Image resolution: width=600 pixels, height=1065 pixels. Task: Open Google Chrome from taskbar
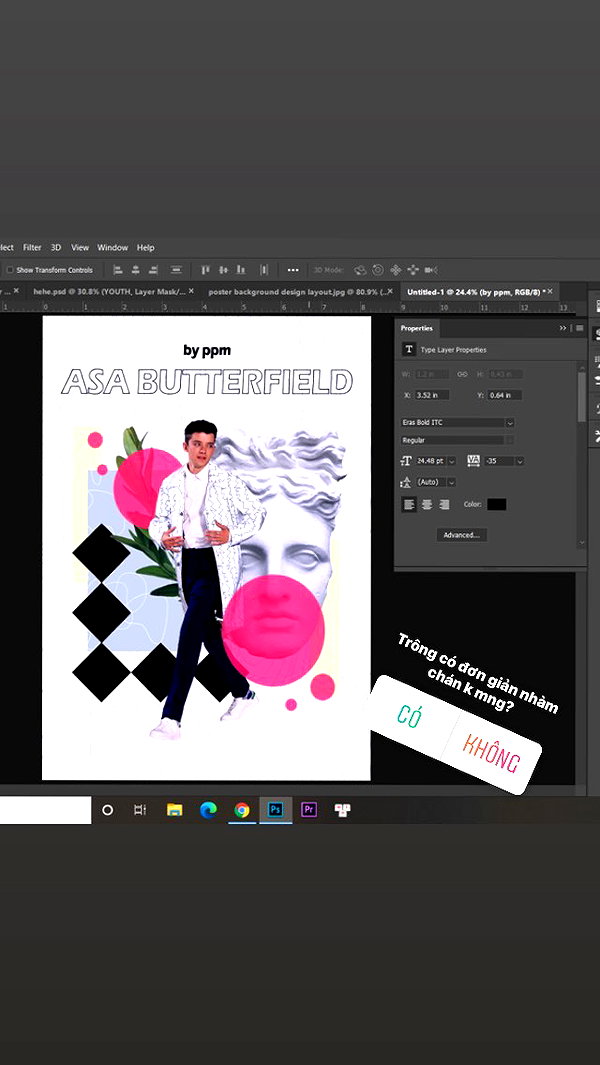(242, 810)
